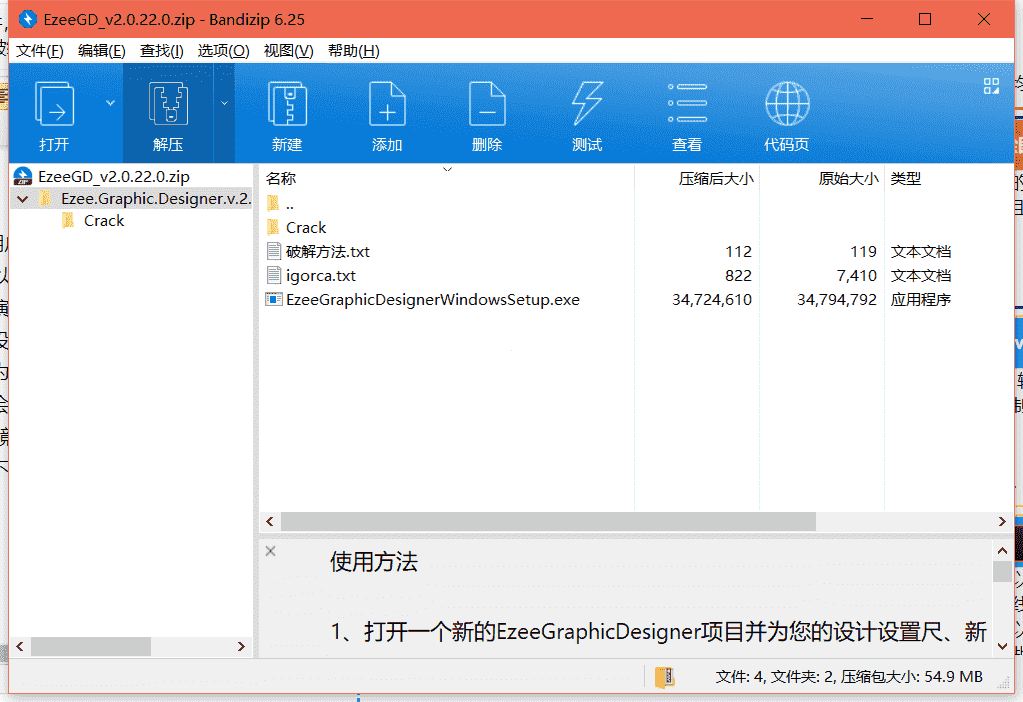Click file list horizontal scrollbar thumb
The height and width of the screenshot is (702, 1023).
[x=548, y=521]
